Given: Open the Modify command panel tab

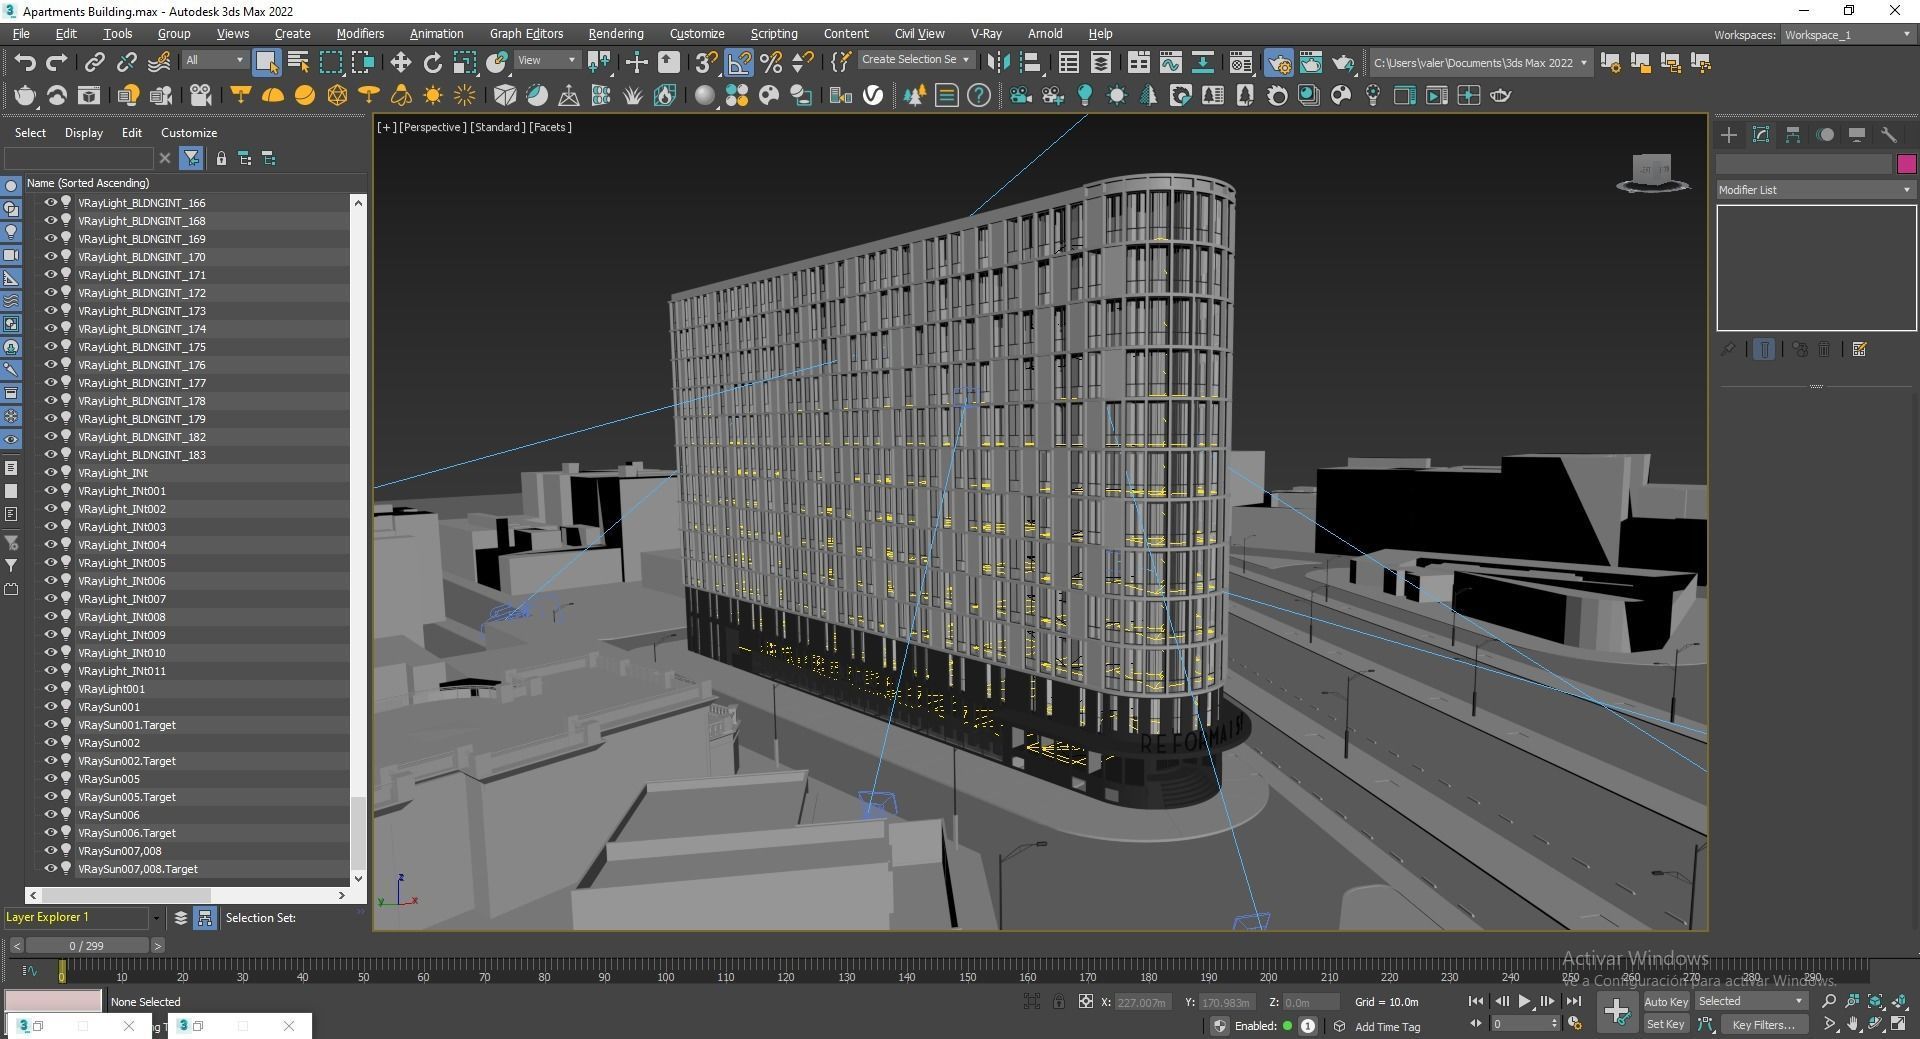Looking at the screenshot, I should [1761, 135].
